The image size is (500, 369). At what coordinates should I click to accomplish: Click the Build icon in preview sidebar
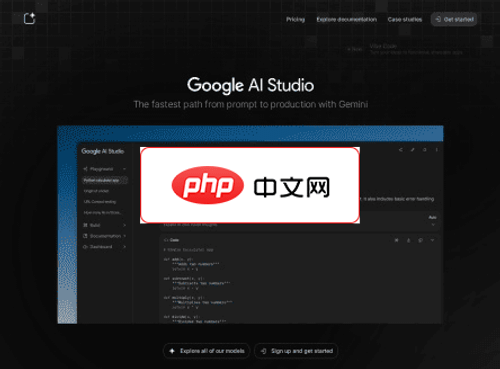coord(85,225)
